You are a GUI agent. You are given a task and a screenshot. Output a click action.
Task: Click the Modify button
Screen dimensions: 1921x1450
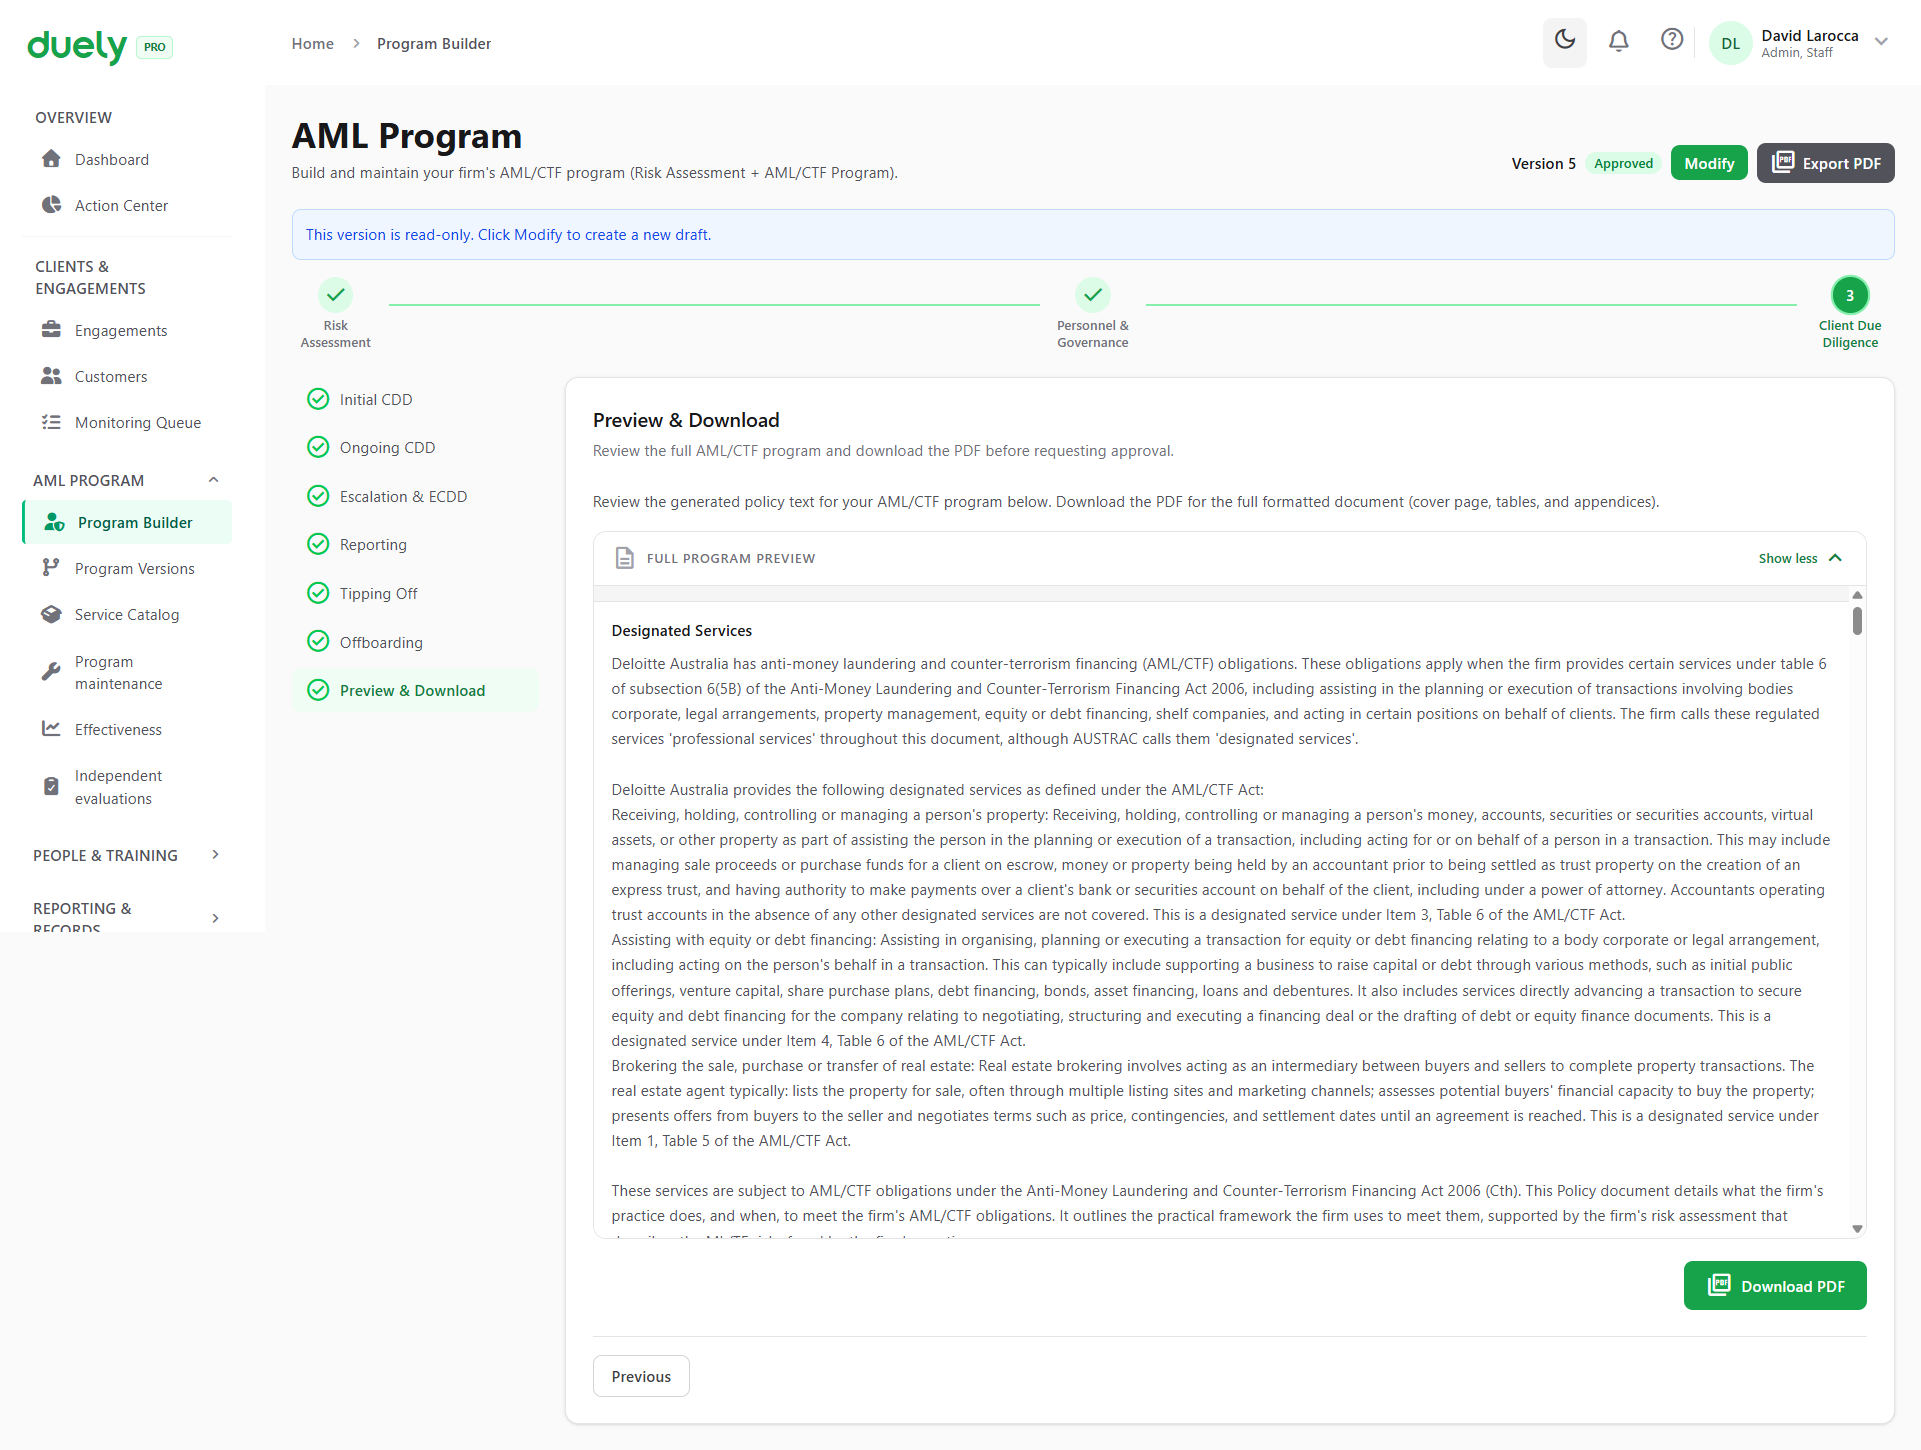(1709, 163)
